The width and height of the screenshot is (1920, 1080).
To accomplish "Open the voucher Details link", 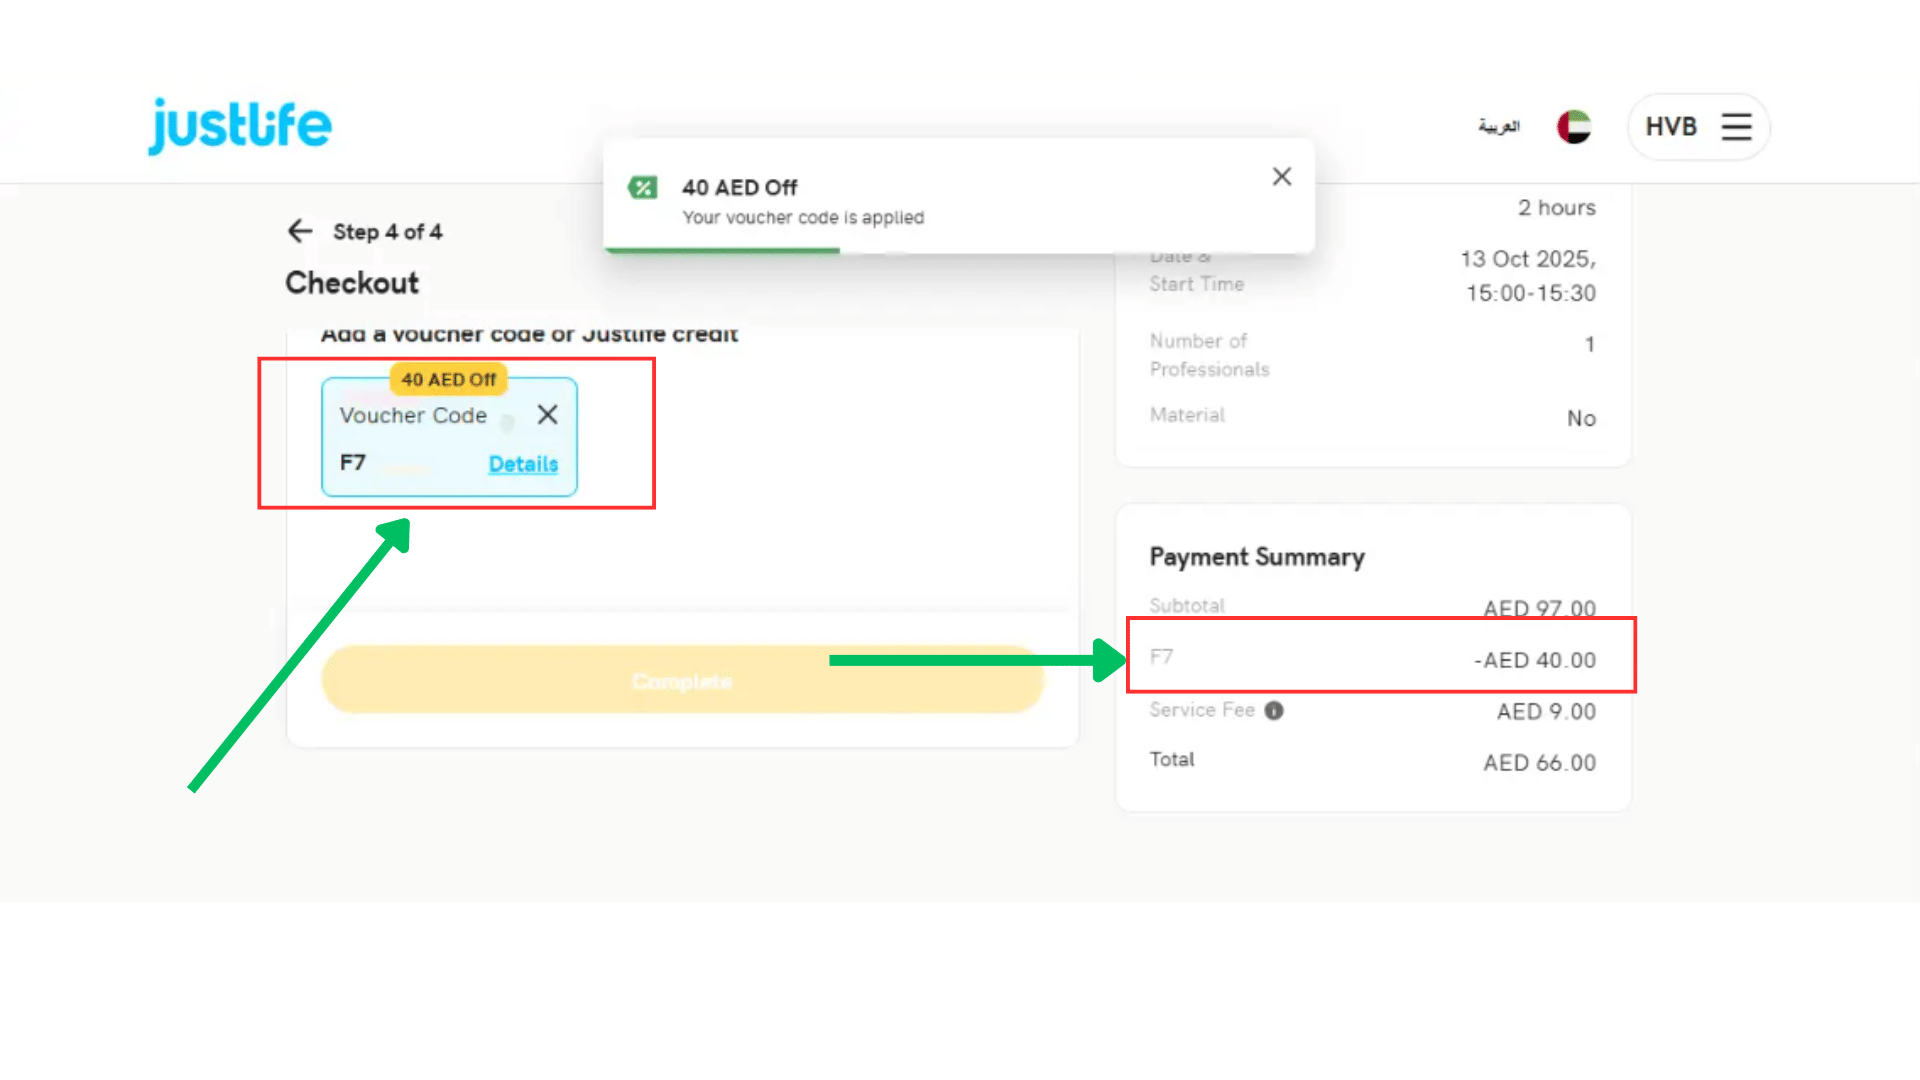I will point(523,464).
